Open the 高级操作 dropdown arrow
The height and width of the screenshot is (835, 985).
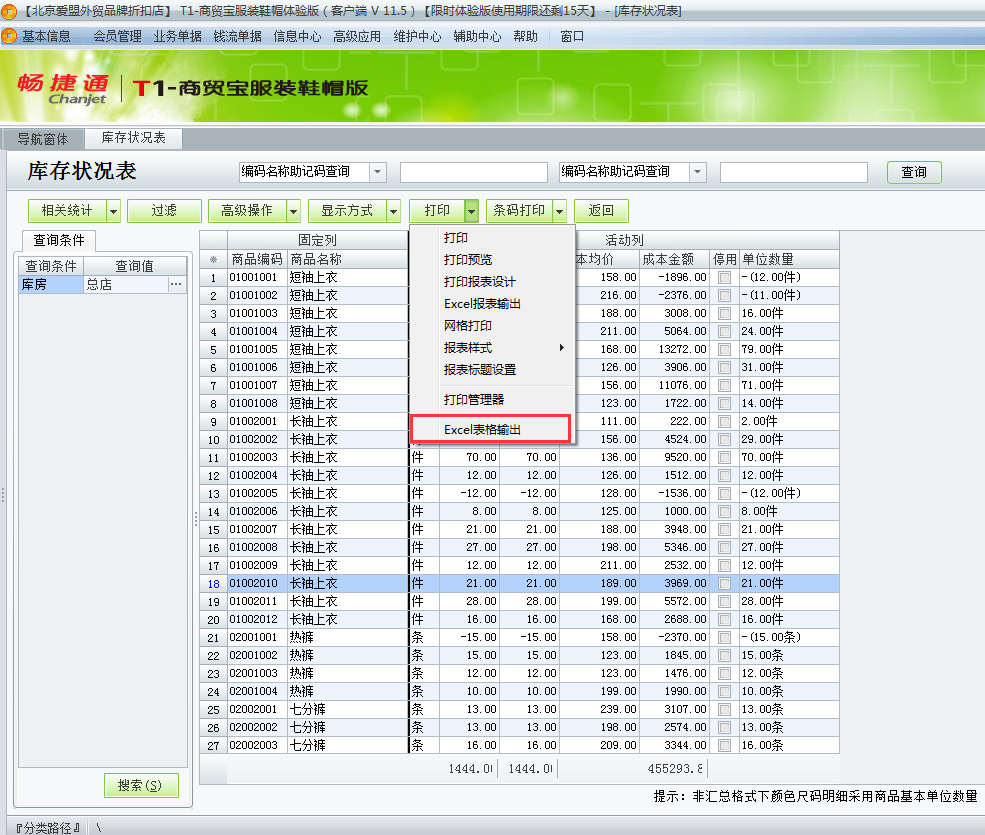coord(292,211)
